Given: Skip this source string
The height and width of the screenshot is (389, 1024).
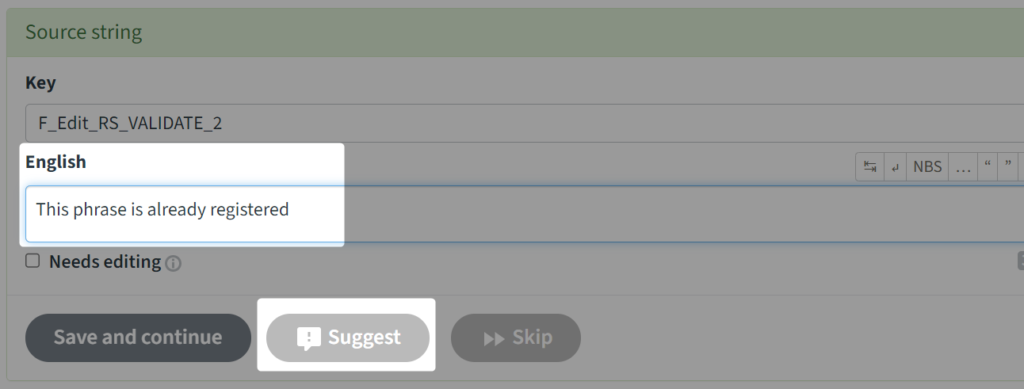Looking at the screenshot, I should pyautogui.click(x=516, y=337).
